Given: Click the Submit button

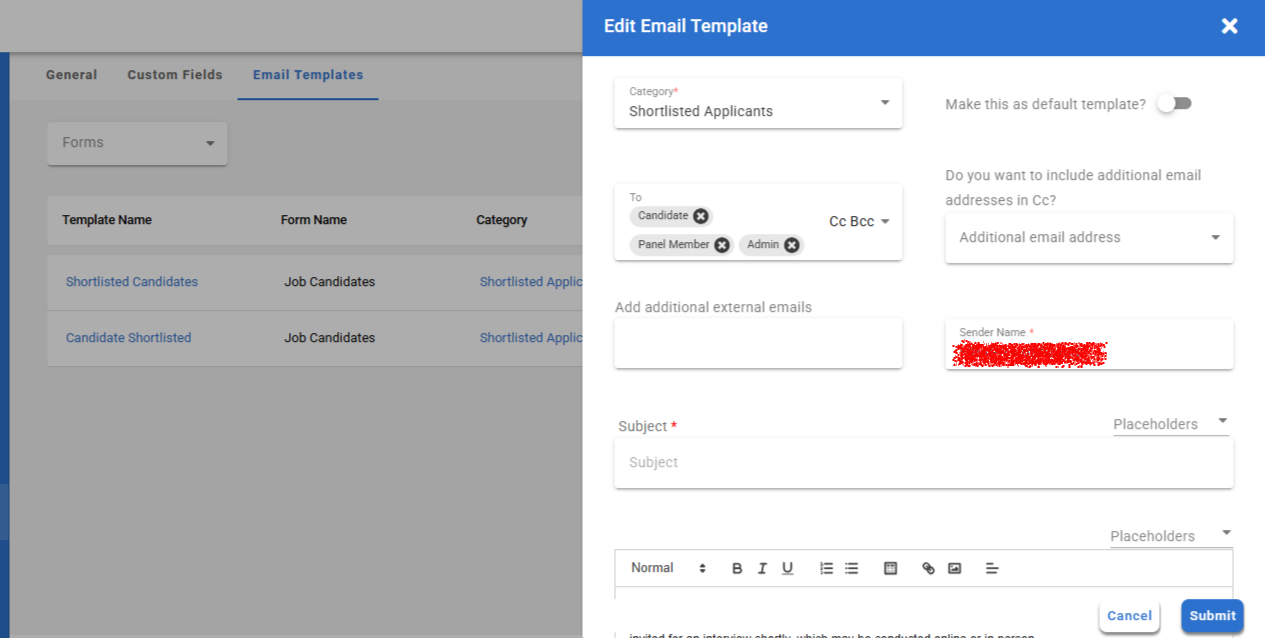Looking at the screenshot, I should (x=1212, y=616).
